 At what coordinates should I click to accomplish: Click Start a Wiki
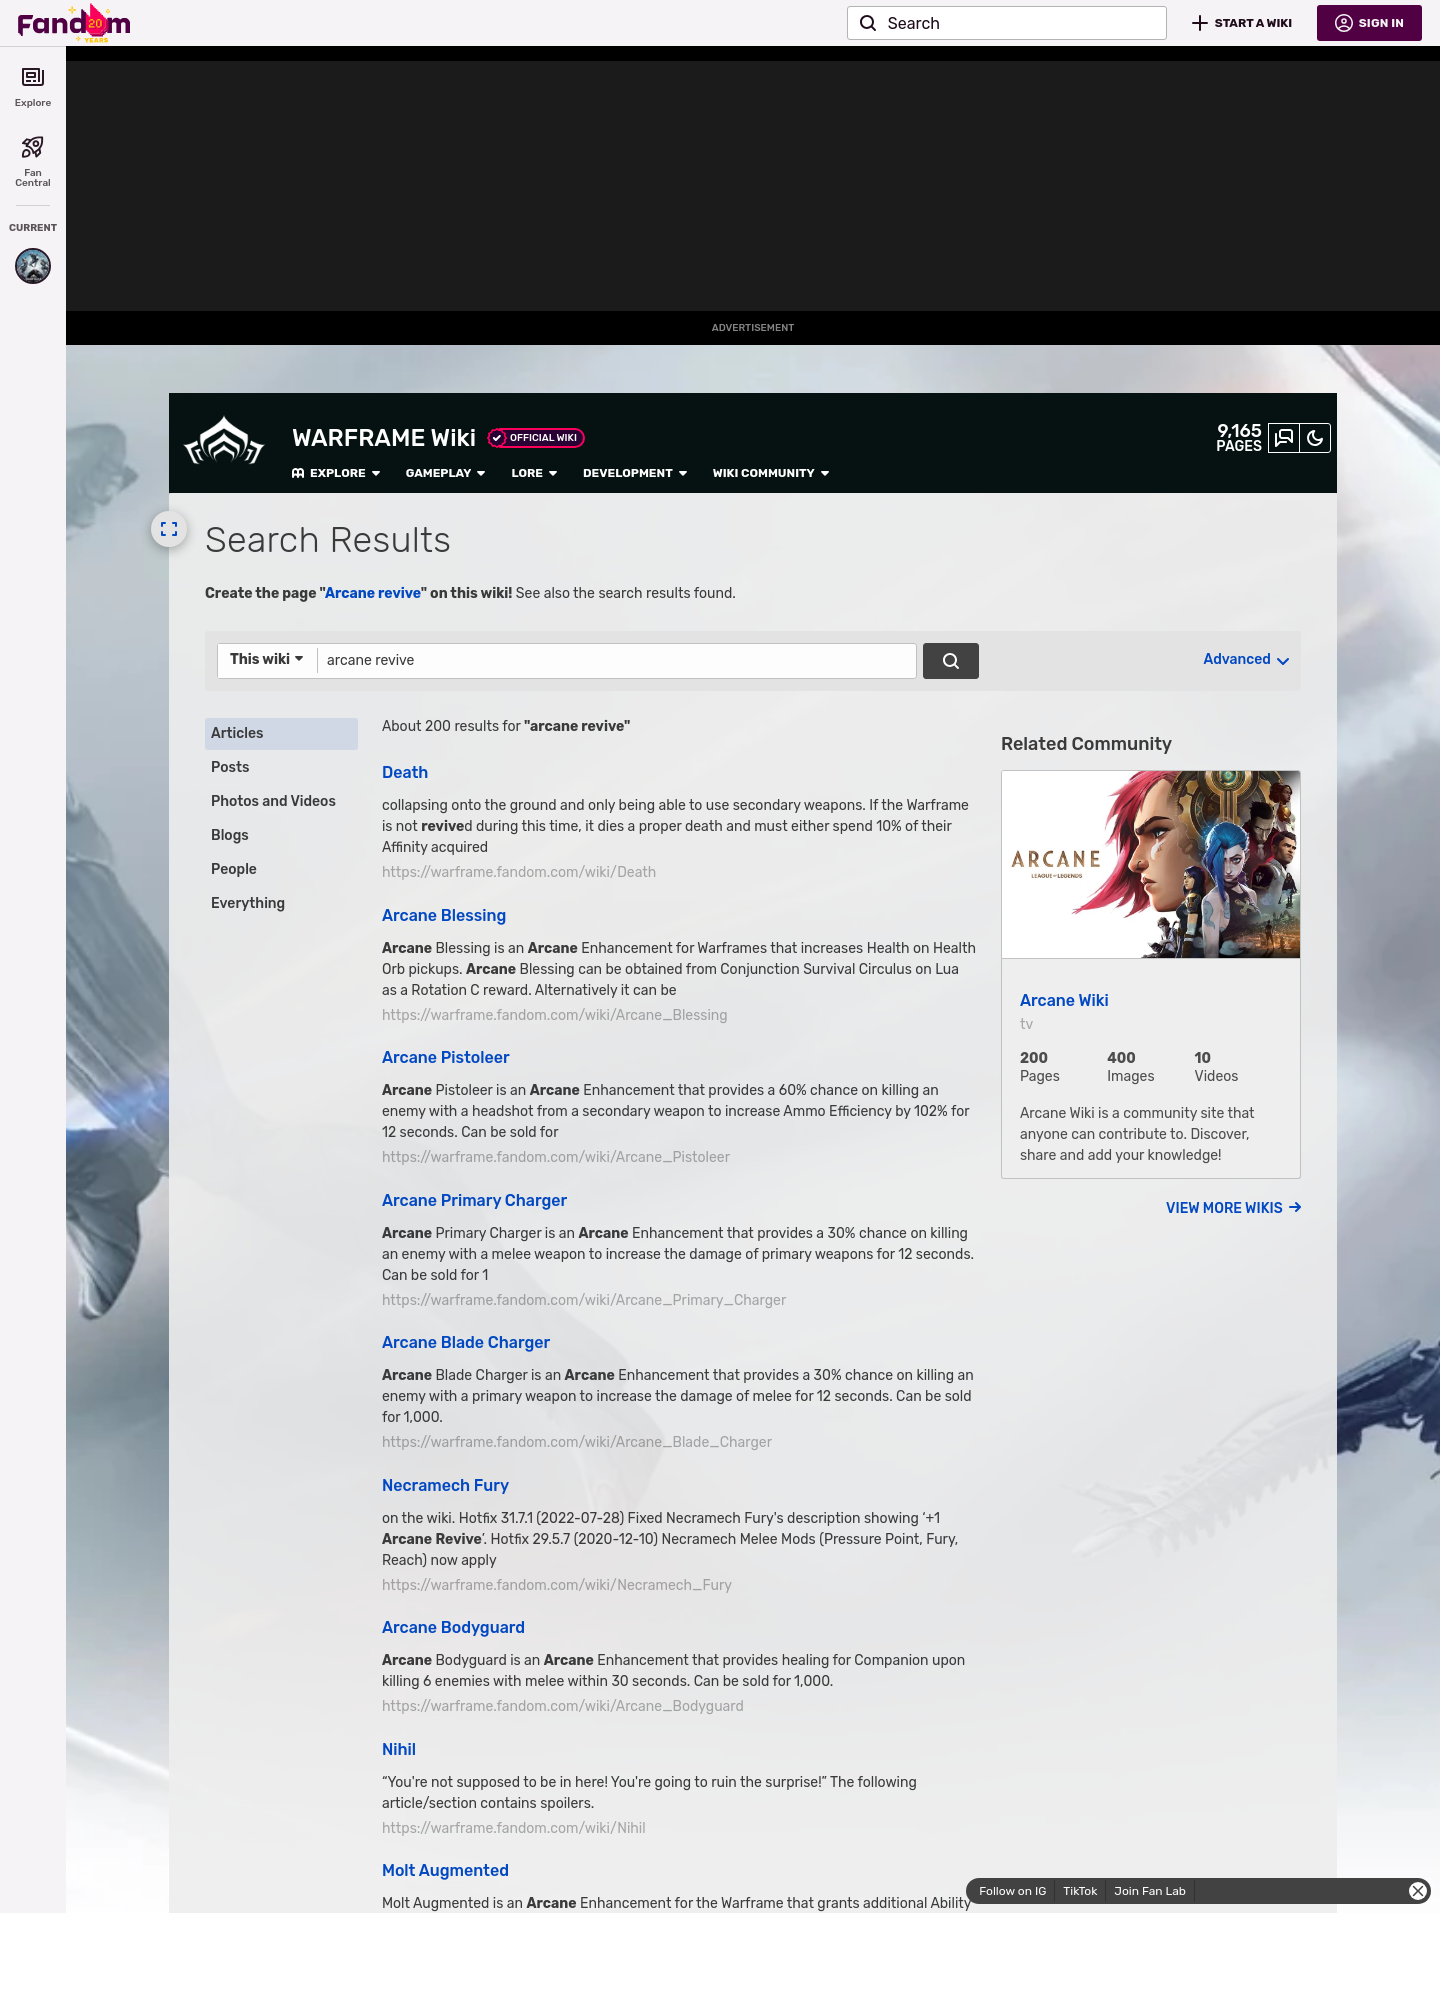1242,23
